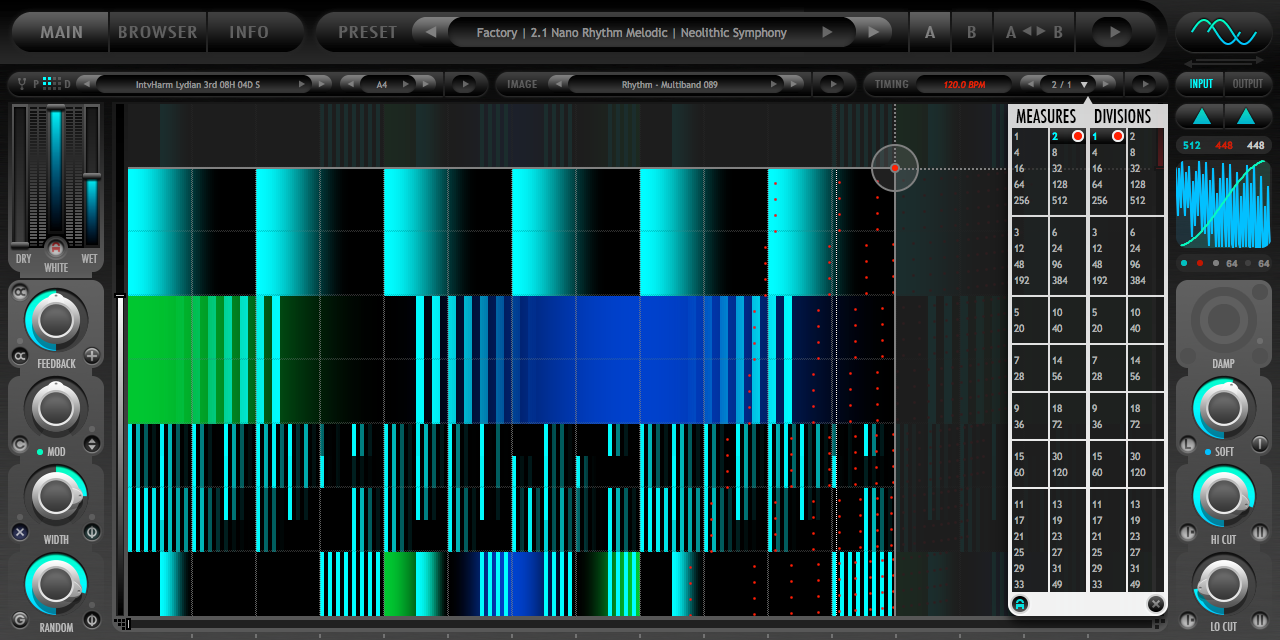Click the far right next preset arrow
This screenshot has height=640, width=1280.
[x=873, y=32]
